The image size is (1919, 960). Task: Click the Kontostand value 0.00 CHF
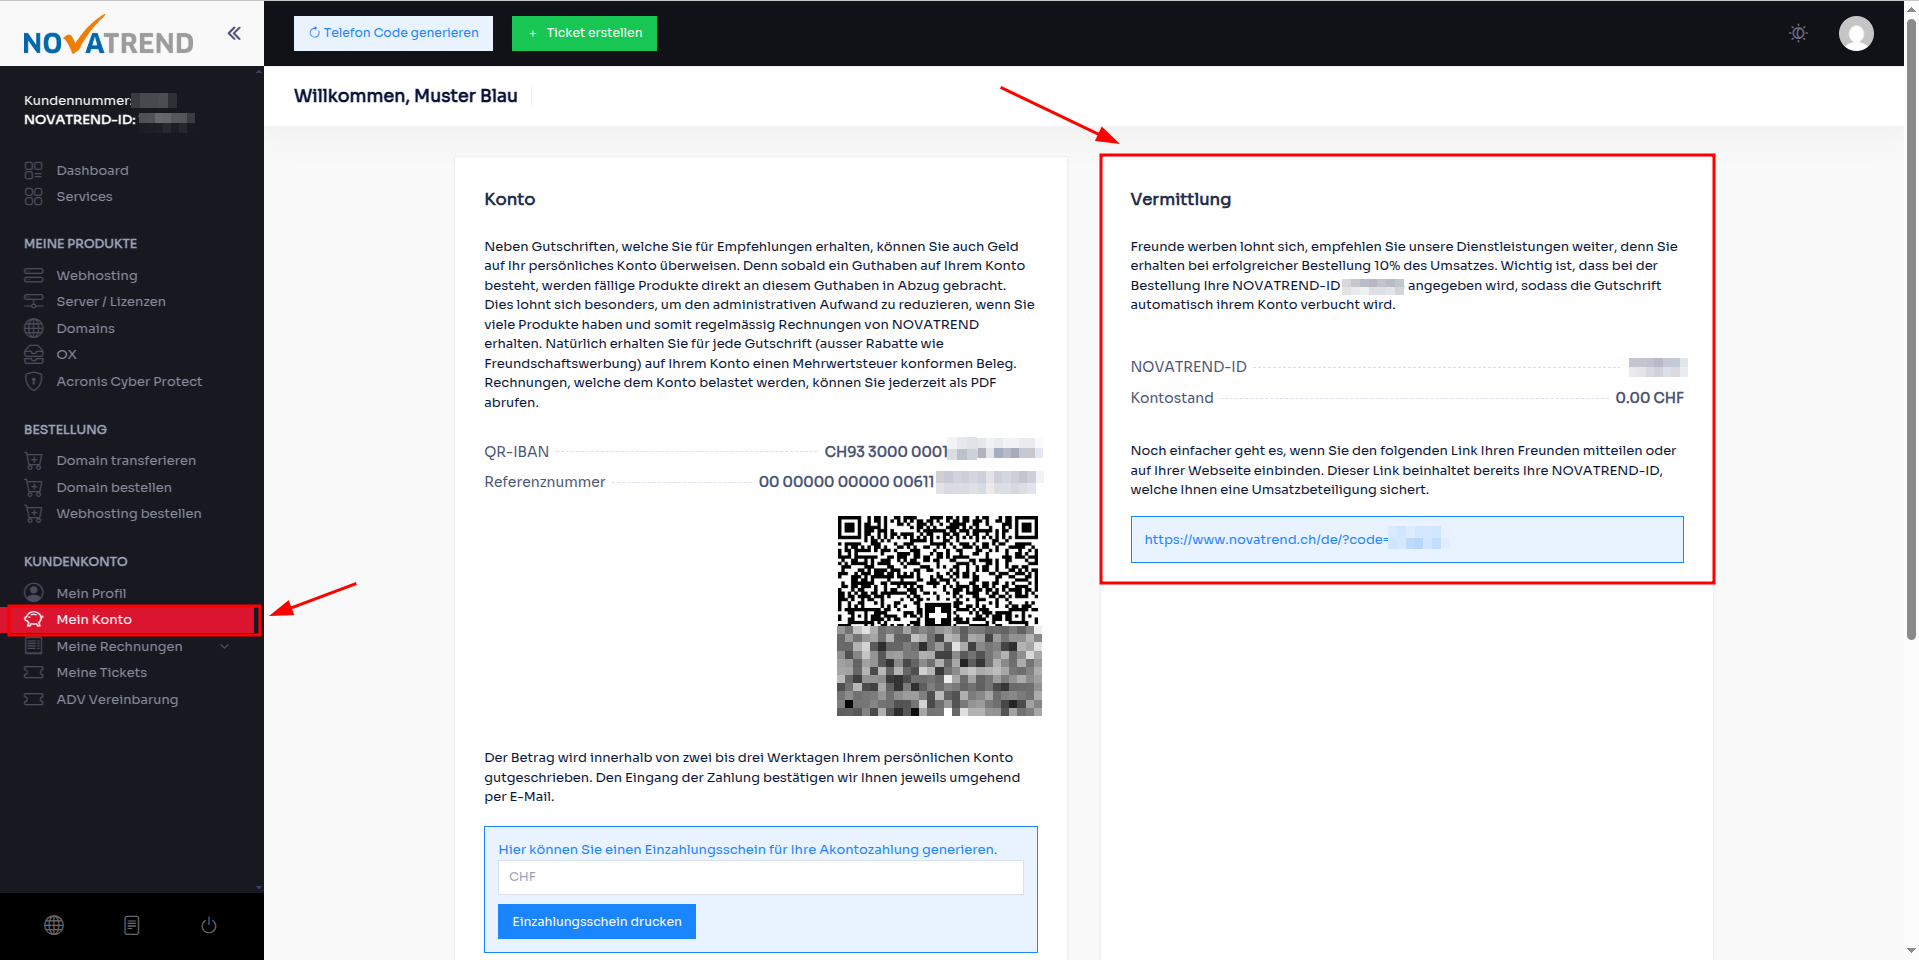point(1649,398)
